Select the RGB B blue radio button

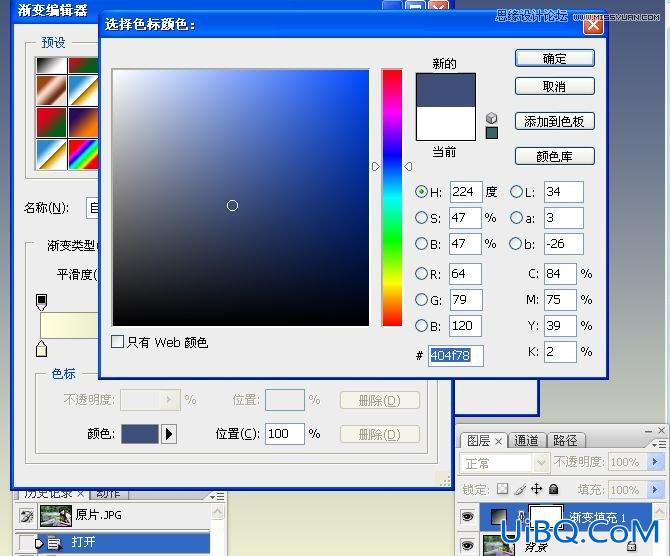pos(421,326)
